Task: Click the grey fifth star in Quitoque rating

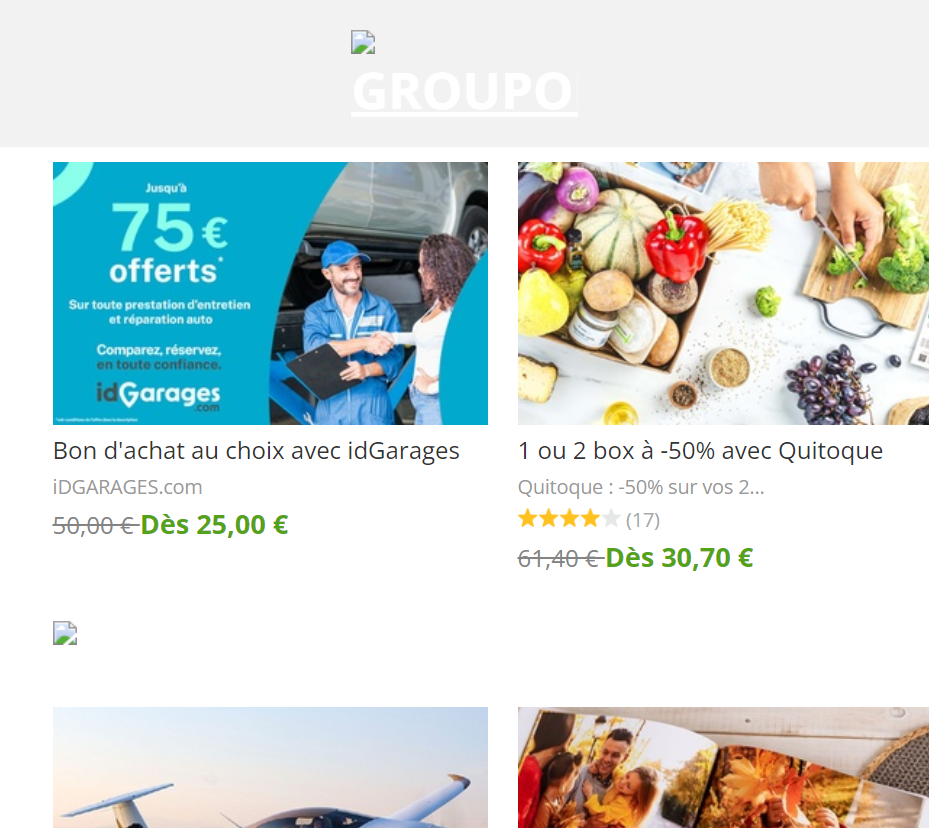Action: coord(610,519)
